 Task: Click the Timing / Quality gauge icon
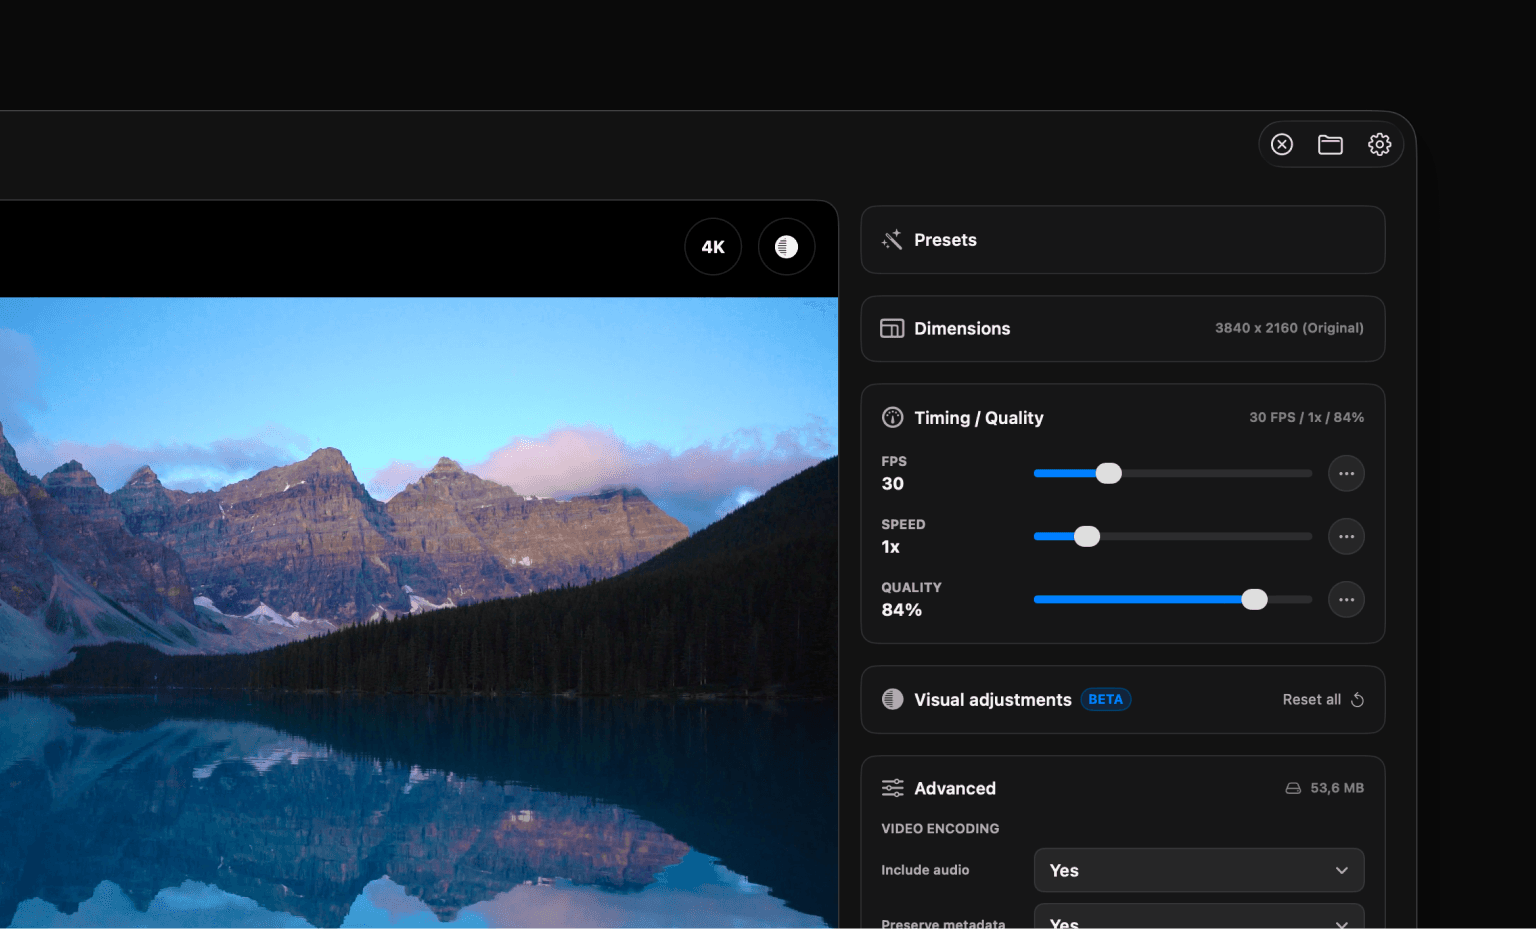click(892, 418)
